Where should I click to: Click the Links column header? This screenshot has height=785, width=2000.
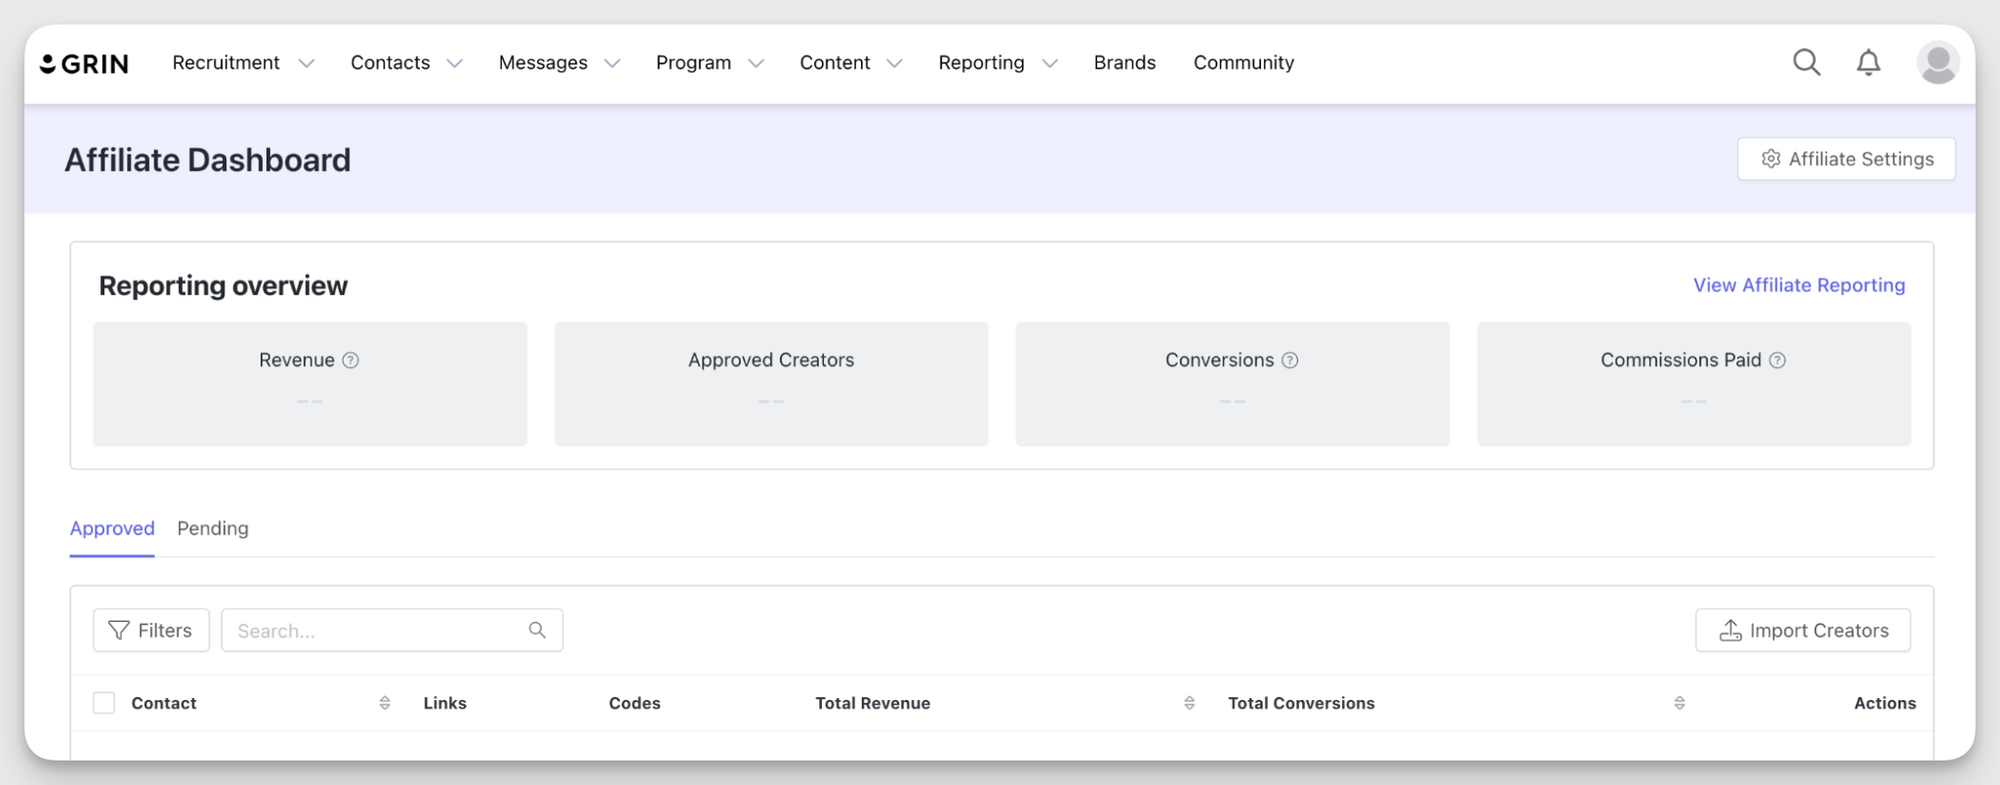point(445,703)
